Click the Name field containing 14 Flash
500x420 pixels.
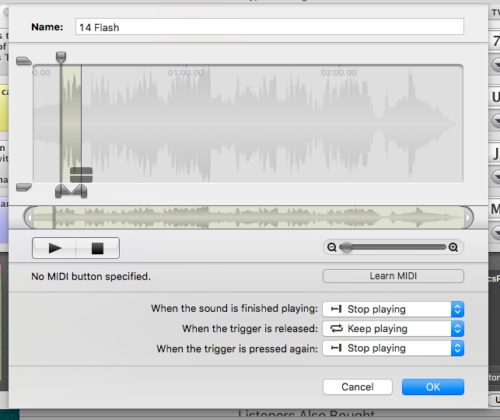point(269,27)
